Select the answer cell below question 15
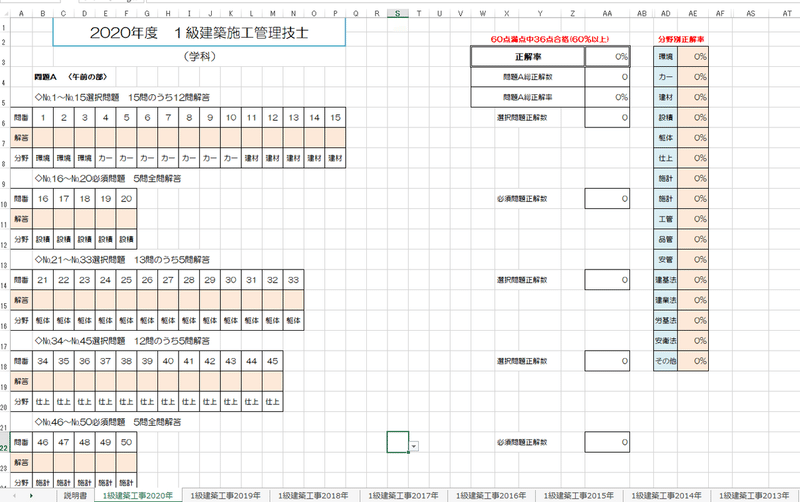Viewport: 800px width, 502px height. click(335, 138)
